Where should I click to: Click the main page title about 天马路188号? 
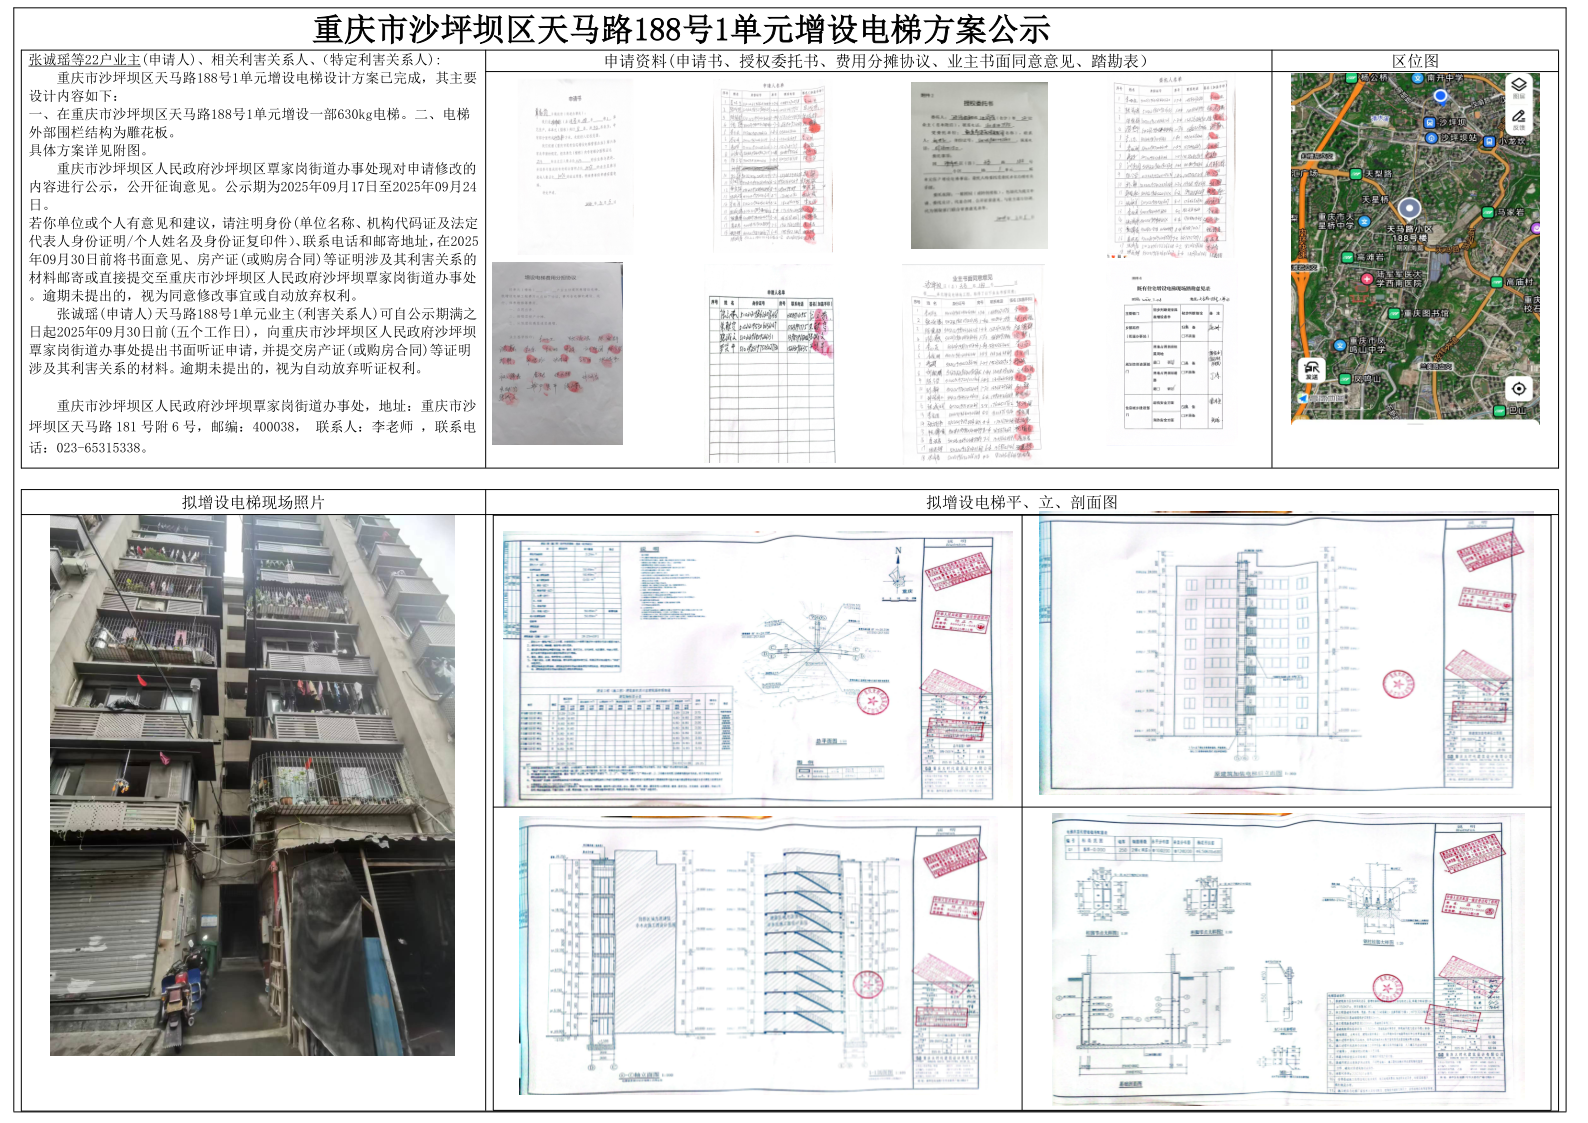pos(681,29)
